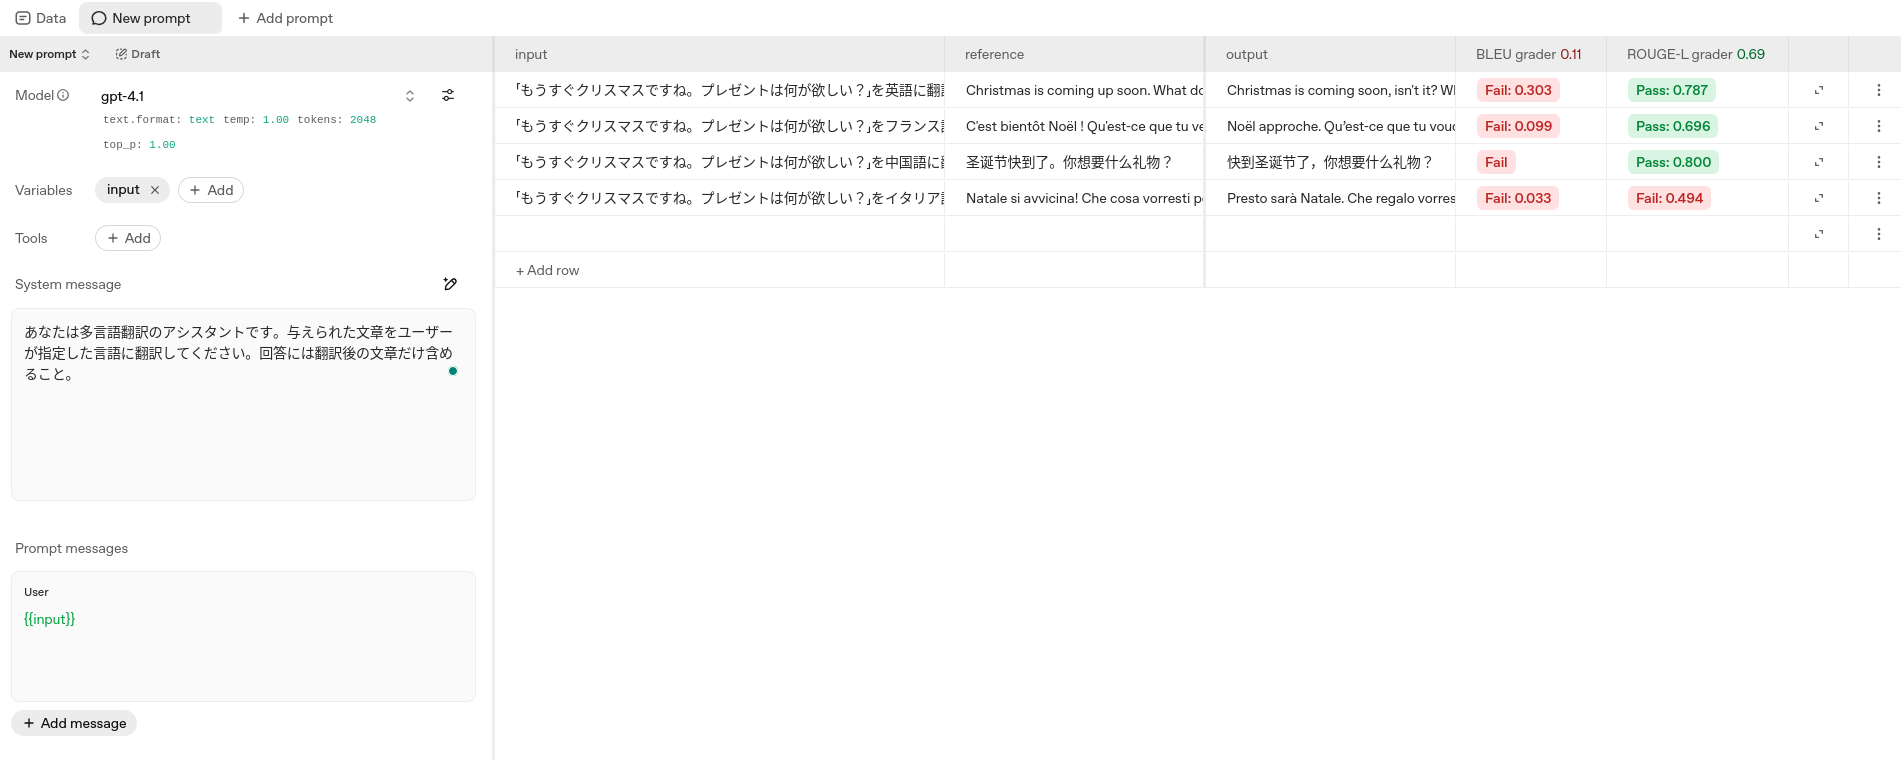The image size is (1901, 760).
Task: Open more options for Italian row
Action: [1879, 198]
